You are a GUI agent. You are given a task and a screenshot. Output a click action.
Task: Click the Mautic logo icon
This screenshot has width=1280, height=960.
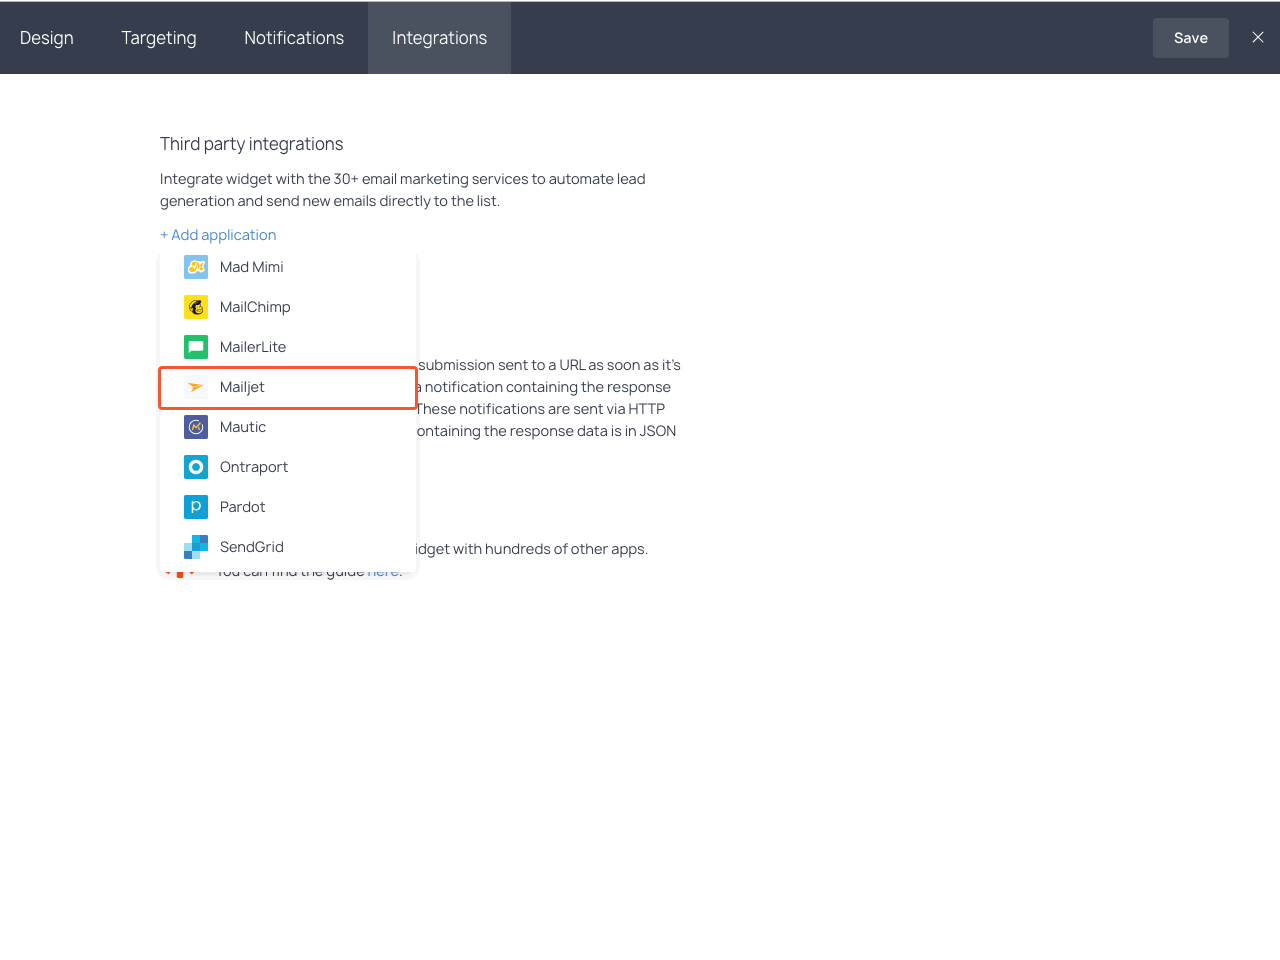(196, 427)
